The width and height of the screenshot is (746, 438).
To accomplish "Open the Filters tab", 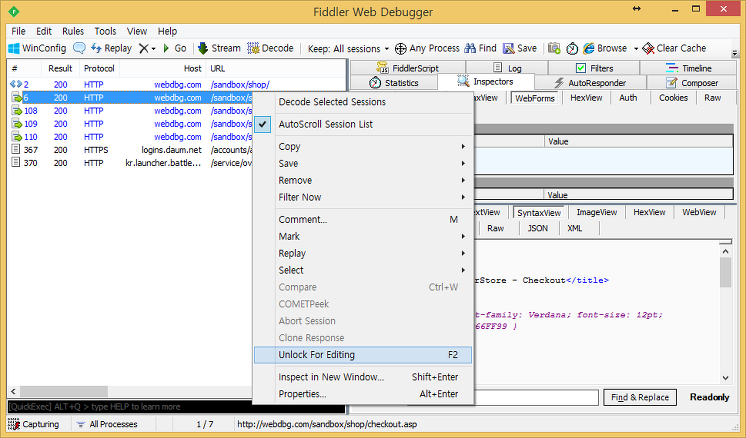I will click(594, 68).
